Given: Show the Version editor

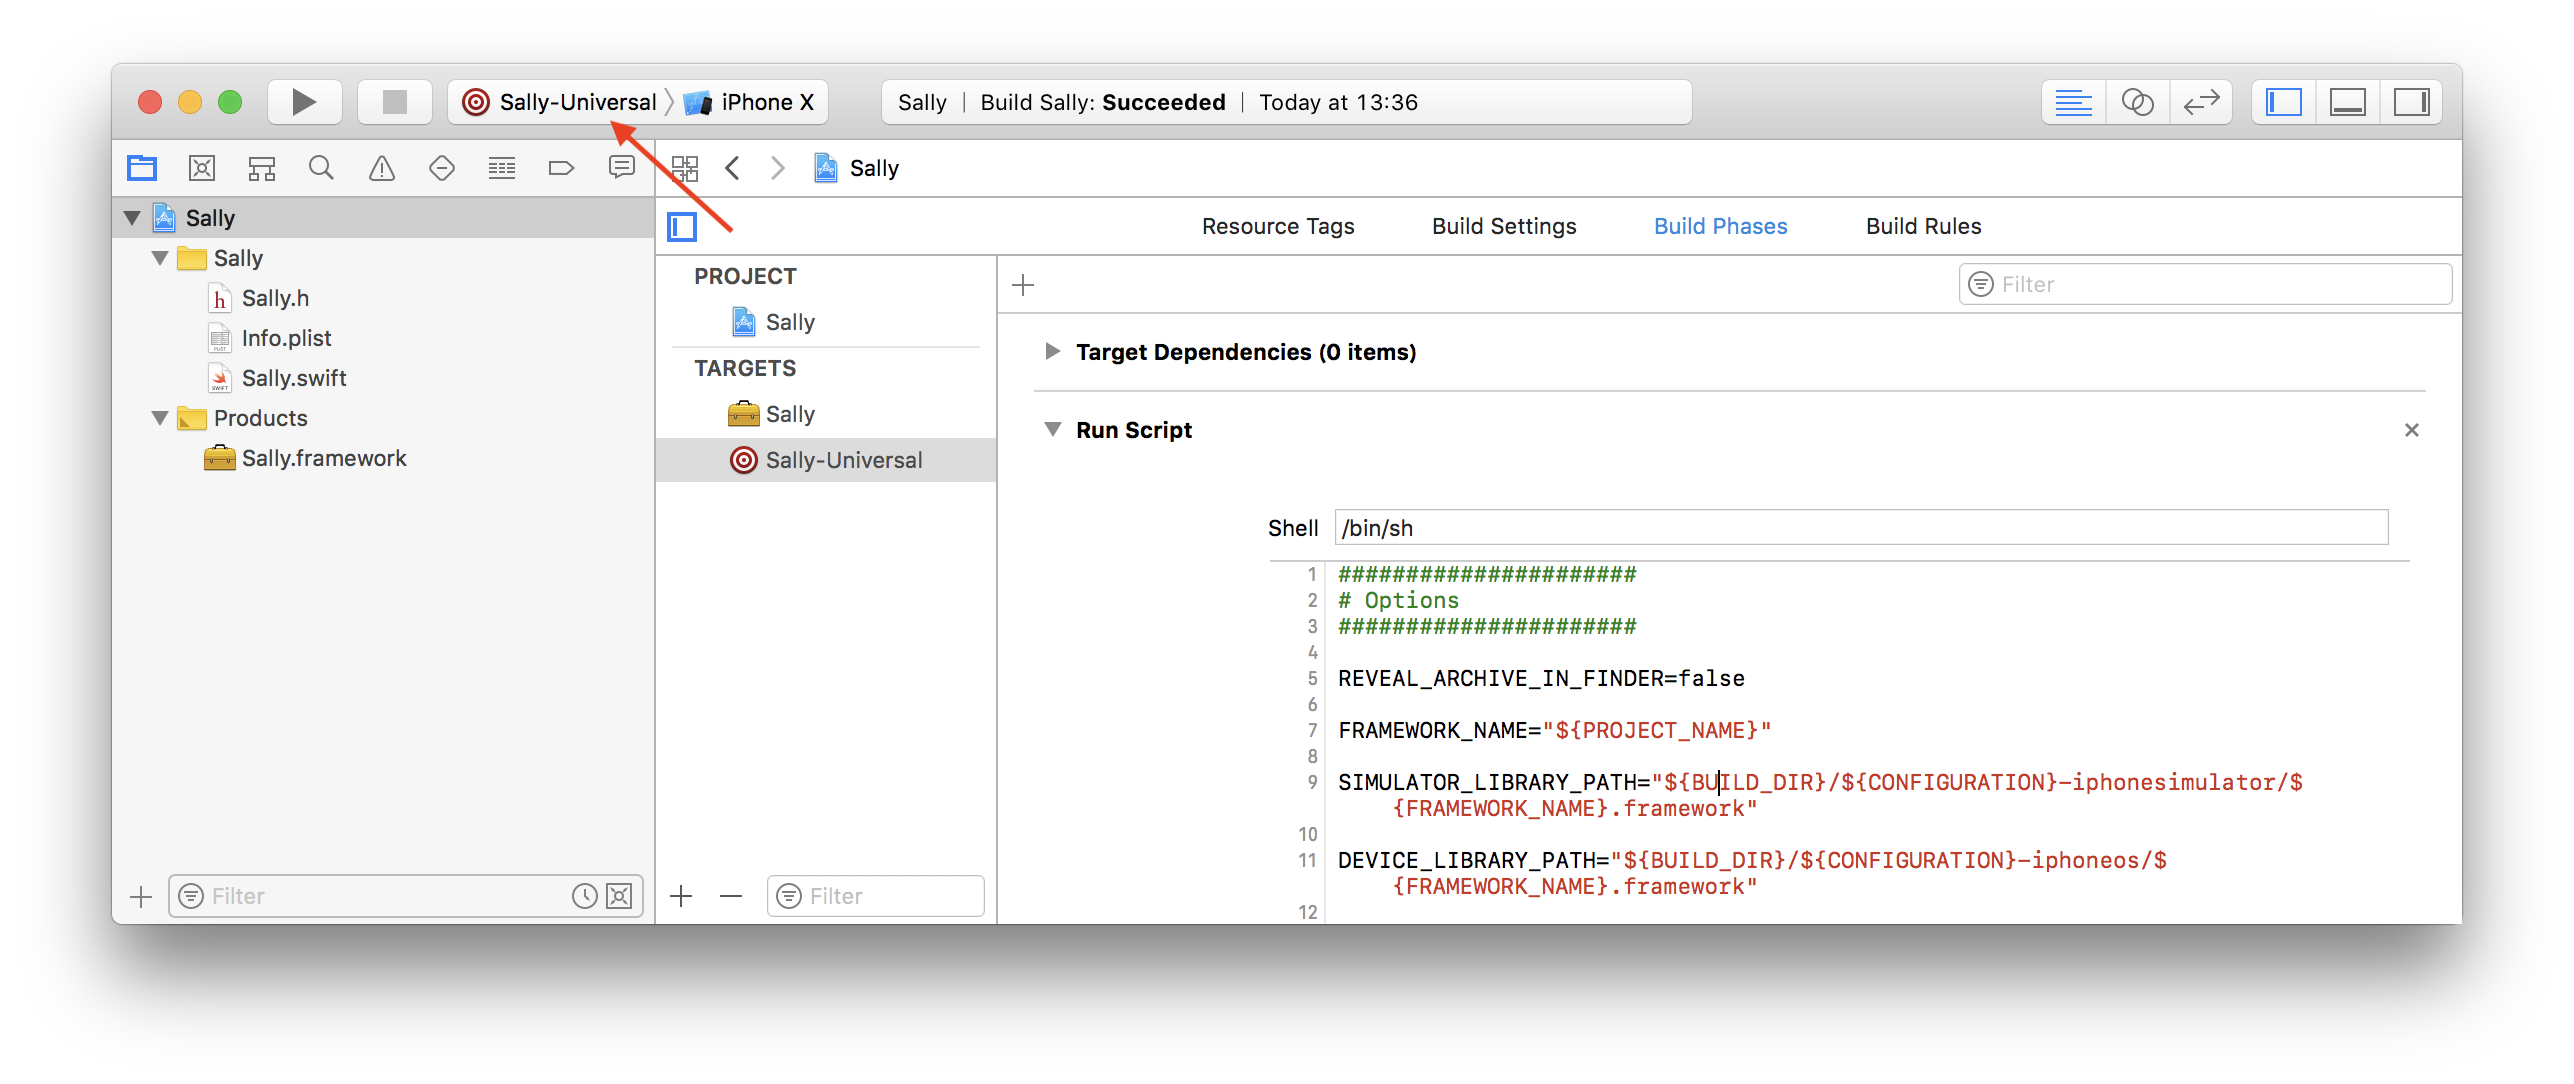Looking at the screenshot, I should [2201, 102].
